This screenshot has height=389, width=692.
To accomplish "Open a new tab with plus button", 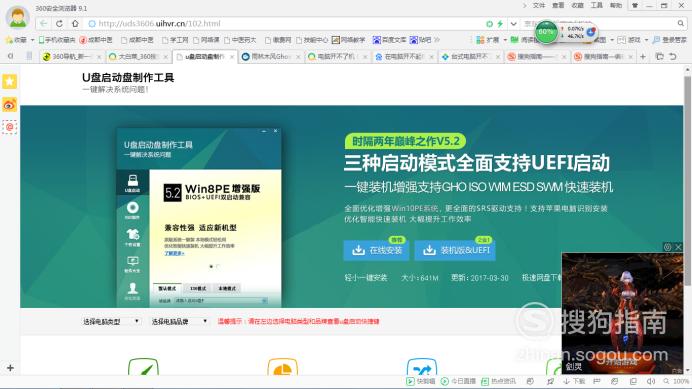I will tap(643, 57).
